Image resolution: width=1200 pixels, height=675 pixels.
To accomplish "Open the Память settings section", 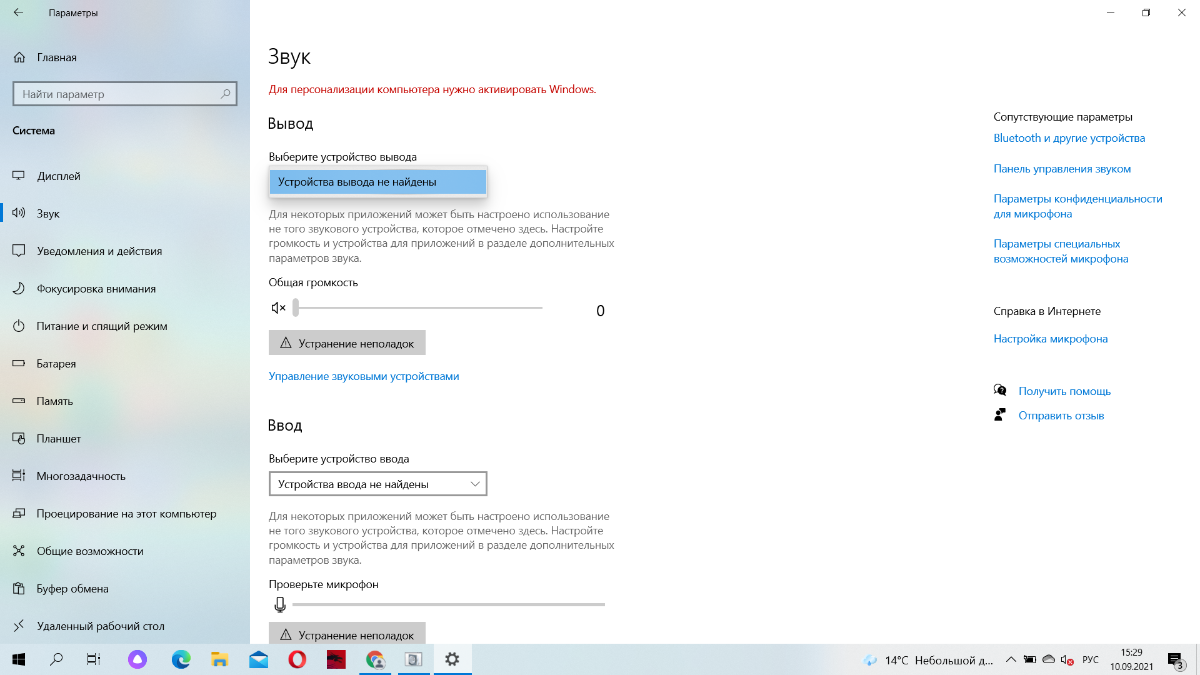I will tap(125, 401).
